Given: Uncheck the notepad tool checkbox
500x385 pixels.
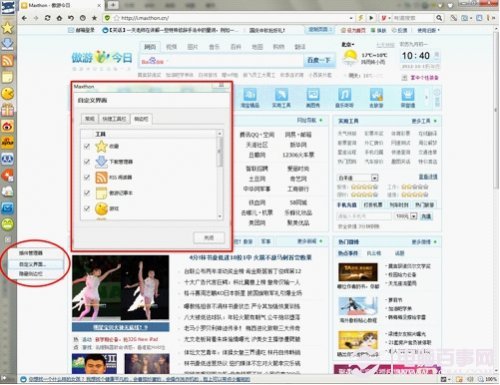Looking at the screenshot, I should coord(87,193).
